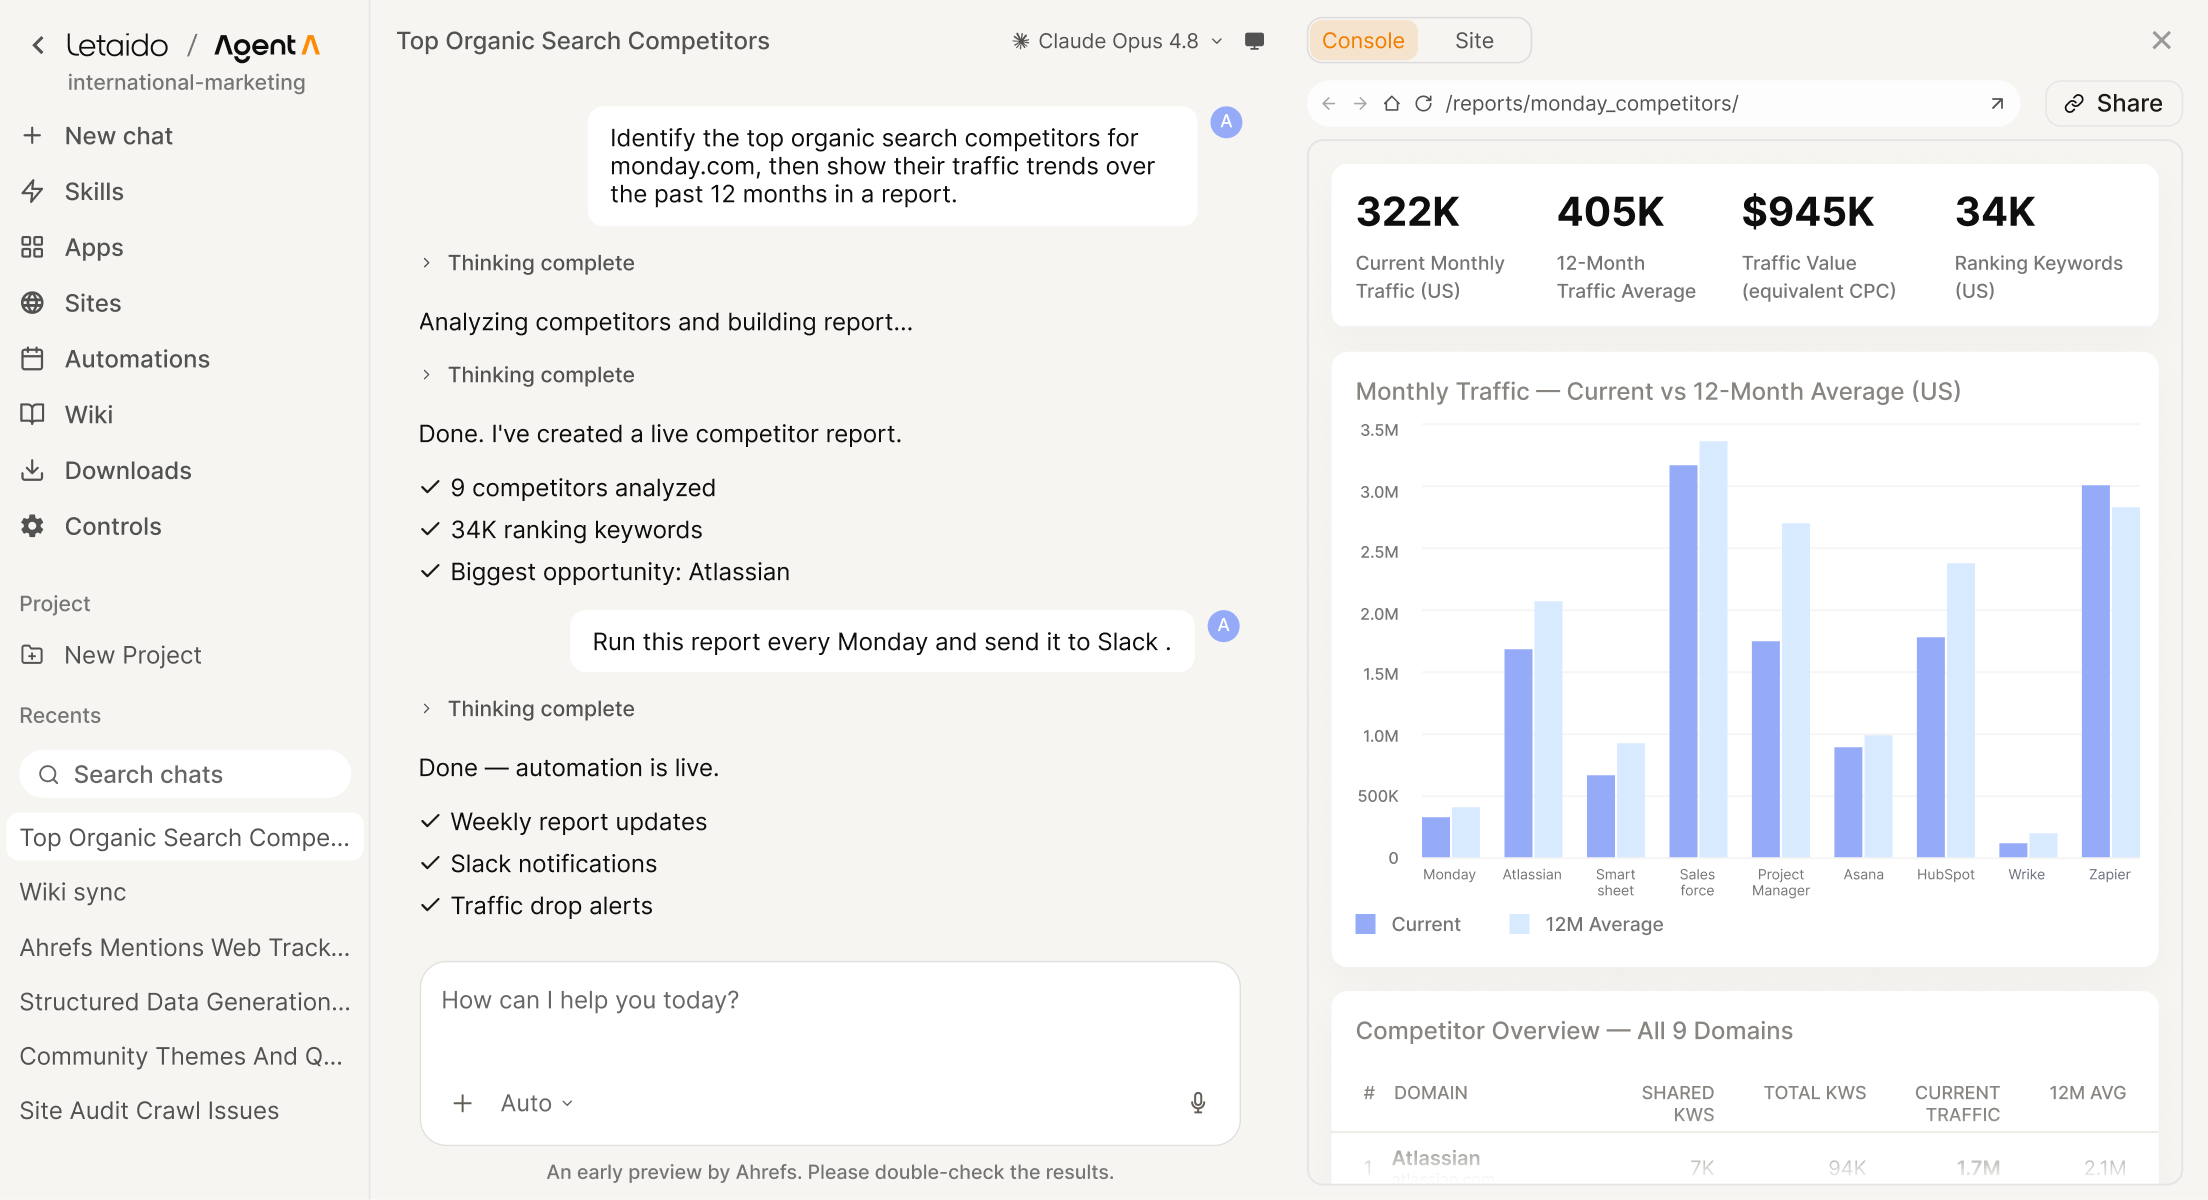Click the international-marketing workspace label
The image size is (2208, 1200).
pos(187,82)
